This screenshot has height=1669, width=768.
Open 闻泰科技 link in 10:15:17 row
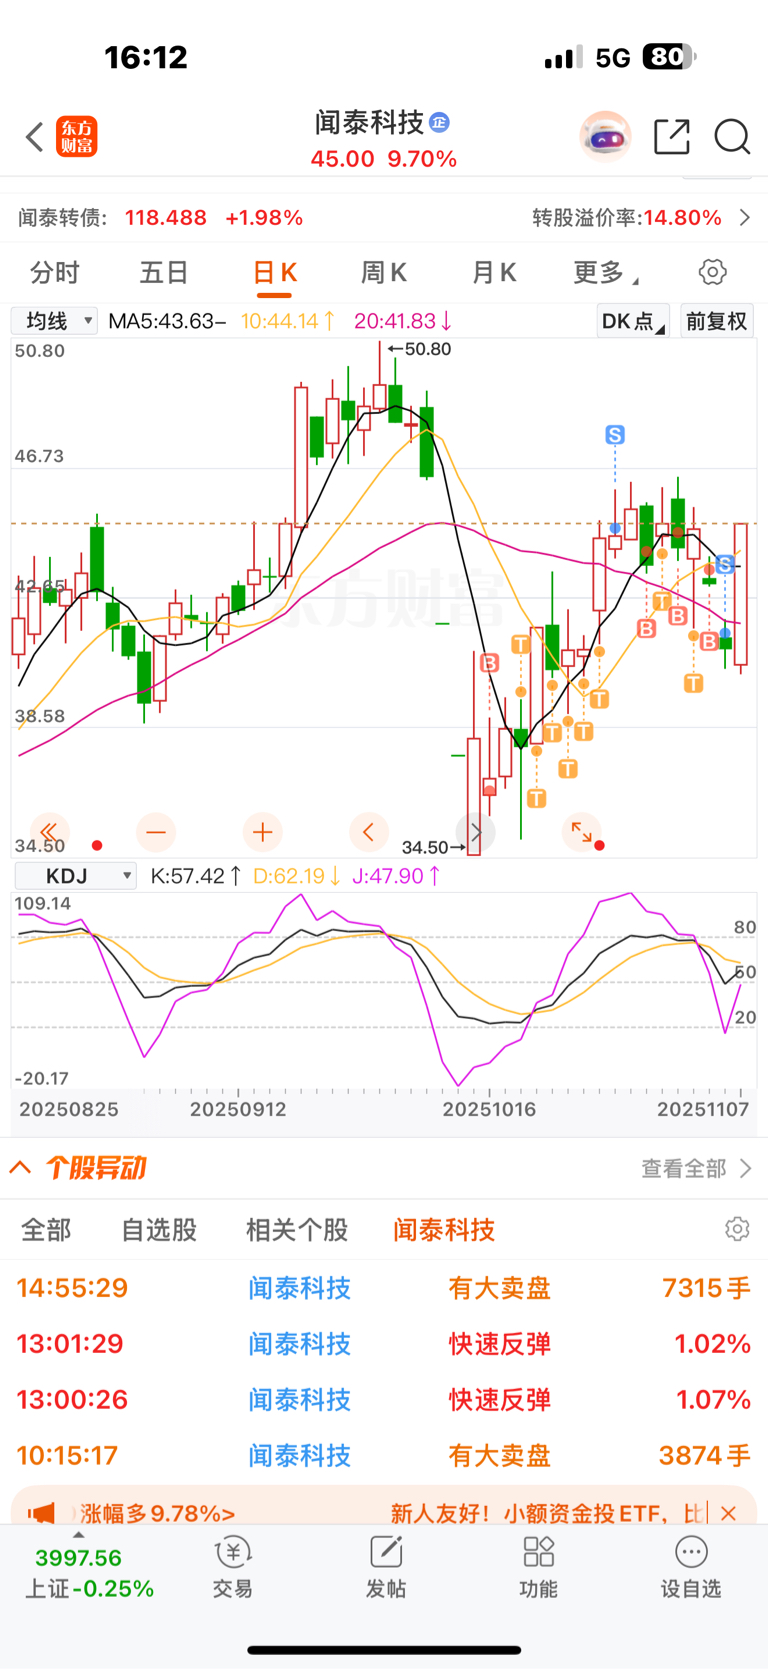(x=300, y=1456)
